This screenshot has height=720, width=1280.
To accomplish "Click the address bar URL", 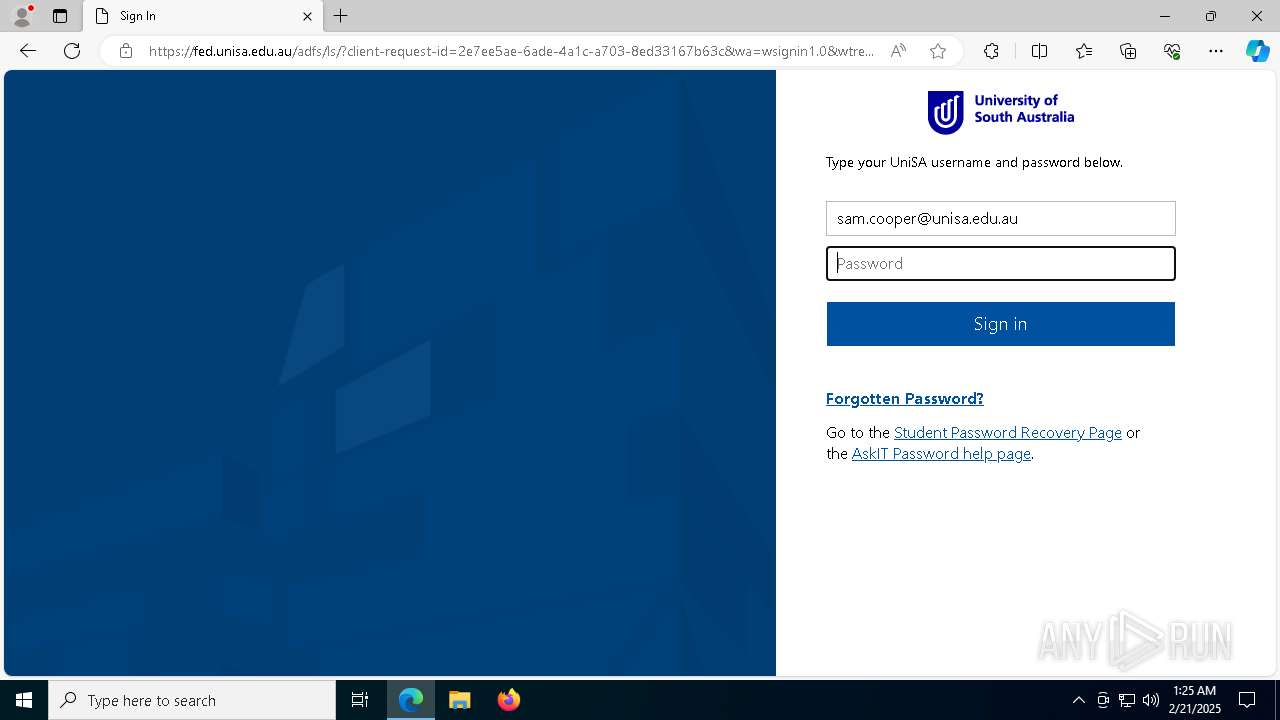I will [x=511, y=51].
